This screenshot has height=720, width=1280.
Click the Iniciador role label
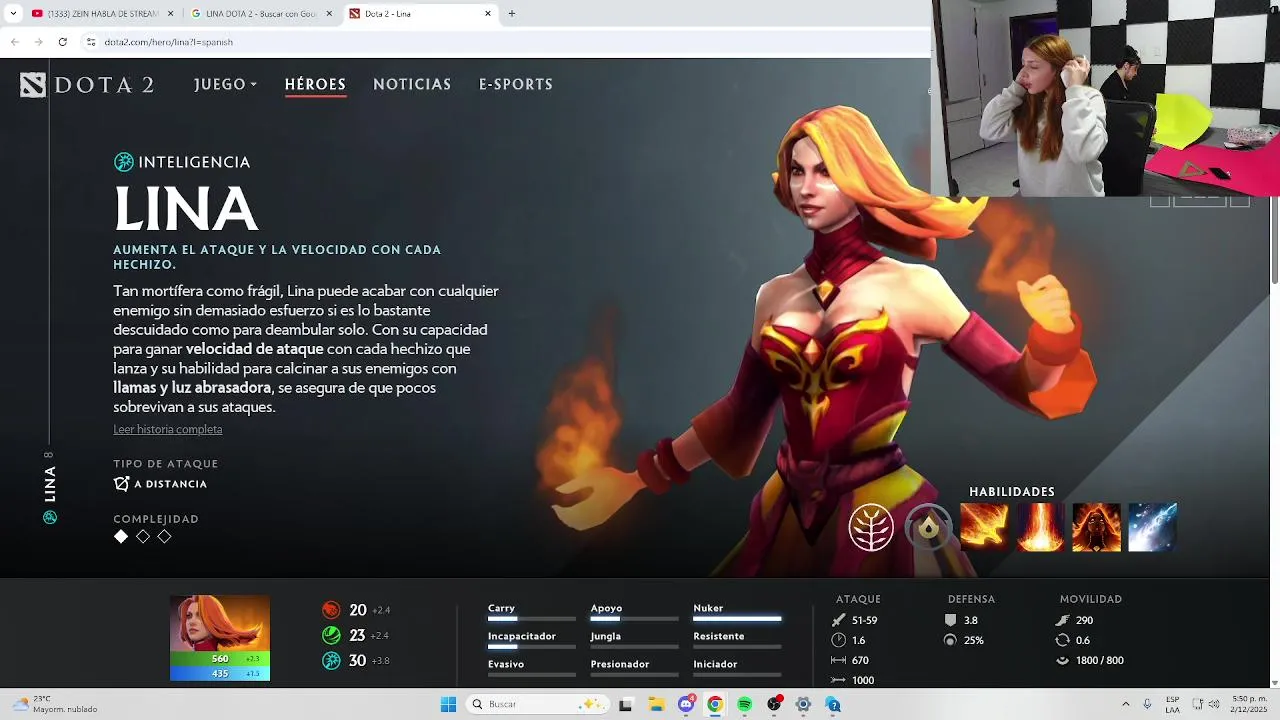point(715,664)
